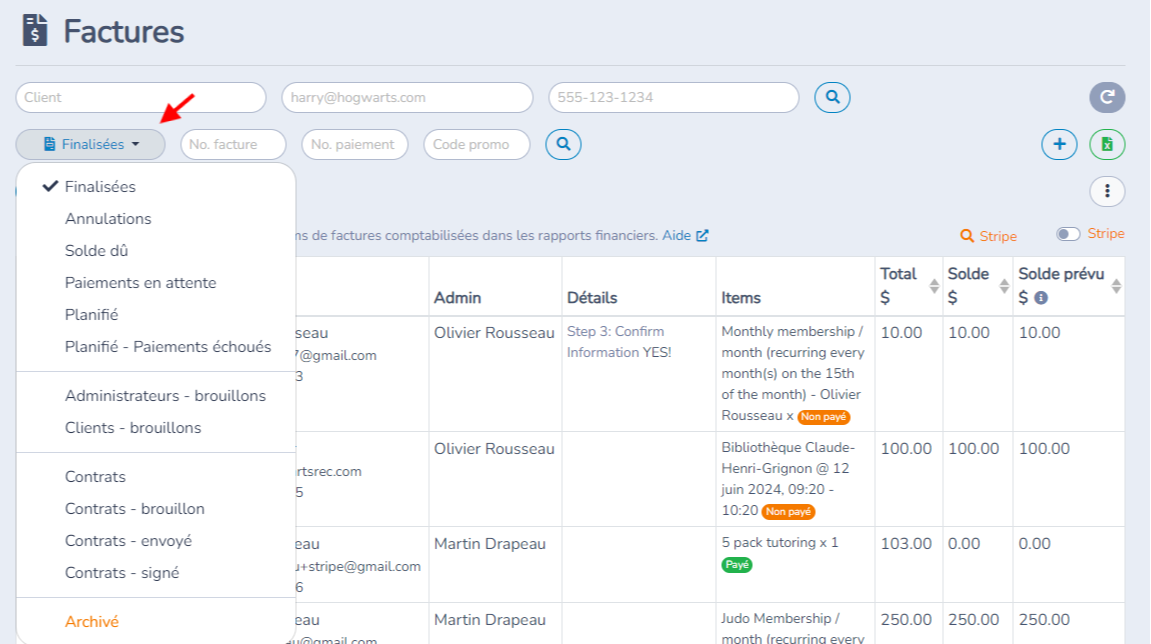Click the search icon beside Code promo
The width and height of the screenshot is (1151, 644).
point(563,144)
